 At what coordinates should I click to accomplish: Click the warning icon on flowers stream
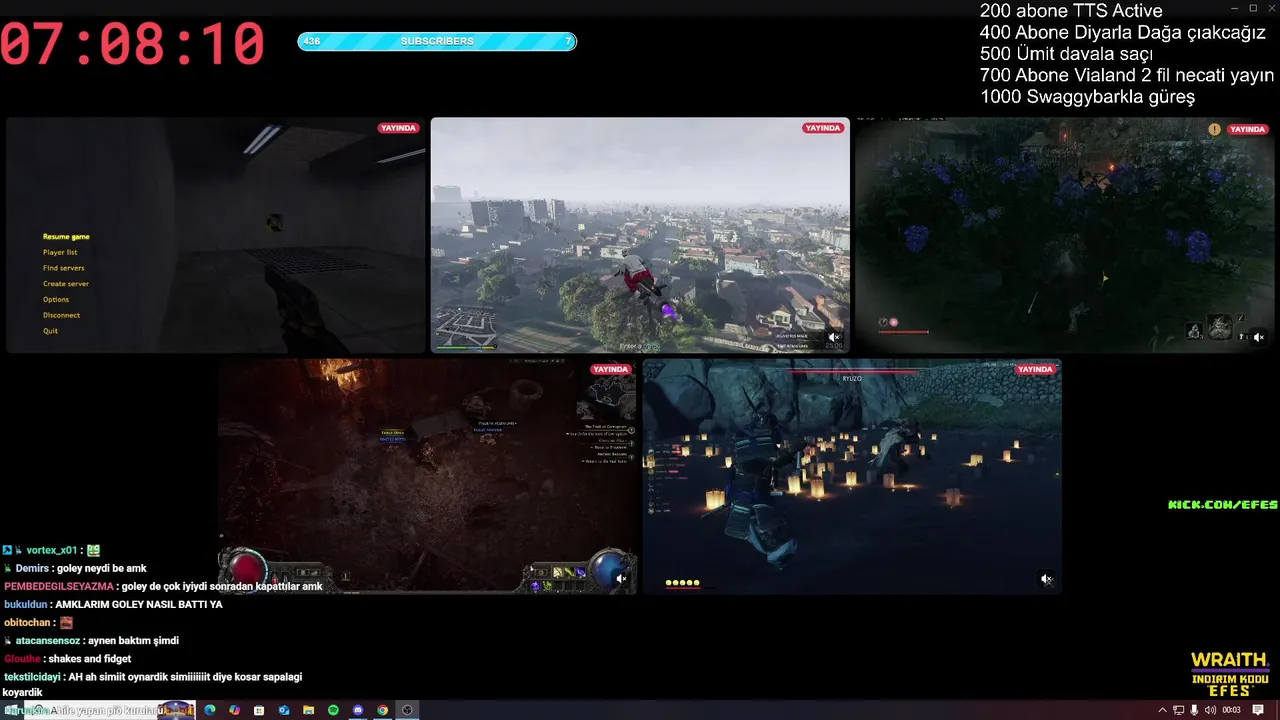click(1214, 129)
